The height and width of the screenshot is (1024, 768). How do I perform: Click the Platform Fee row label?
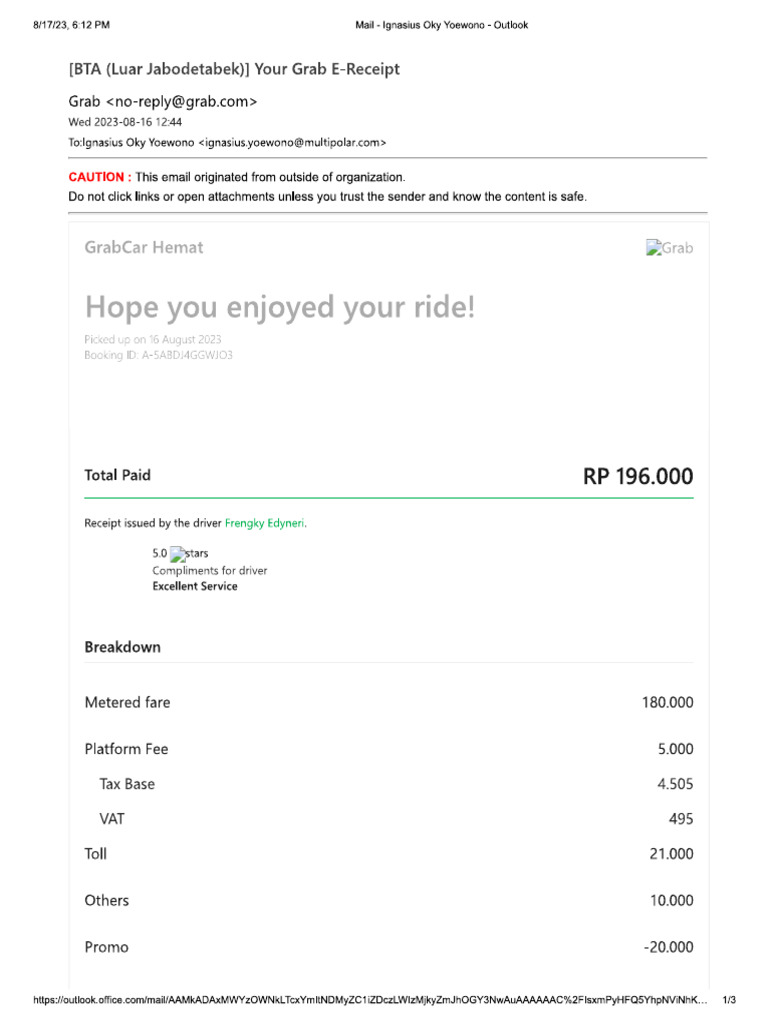coord(126,749)
